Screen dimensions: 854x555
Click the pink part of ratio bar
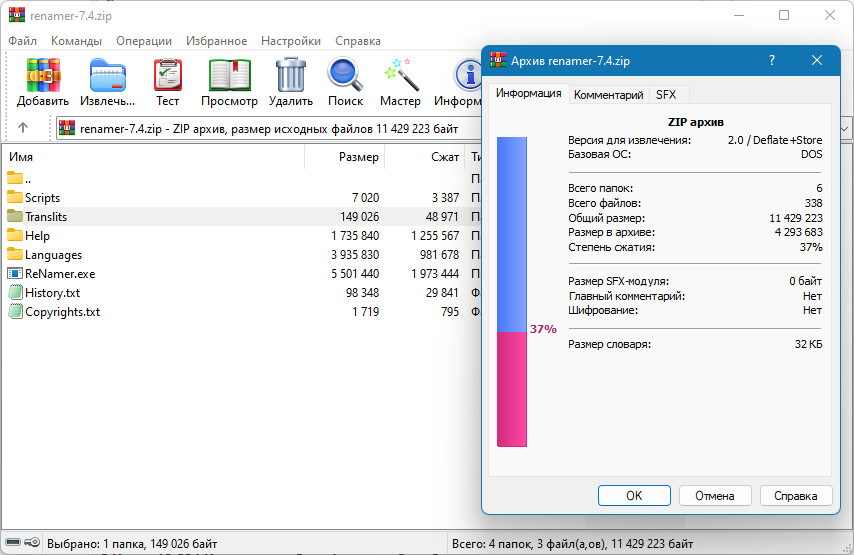tap(512, 389)
